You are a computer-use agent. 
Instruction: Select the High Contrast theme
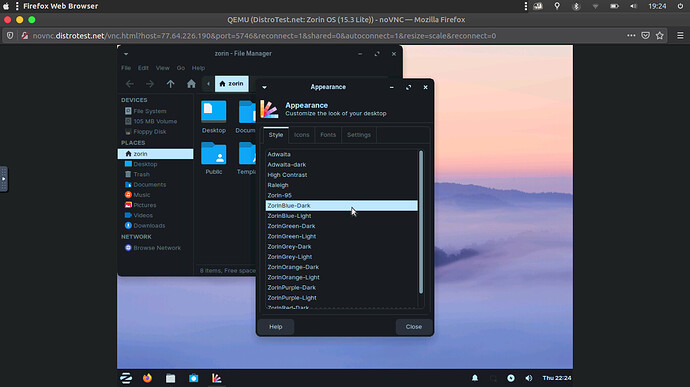341,175
